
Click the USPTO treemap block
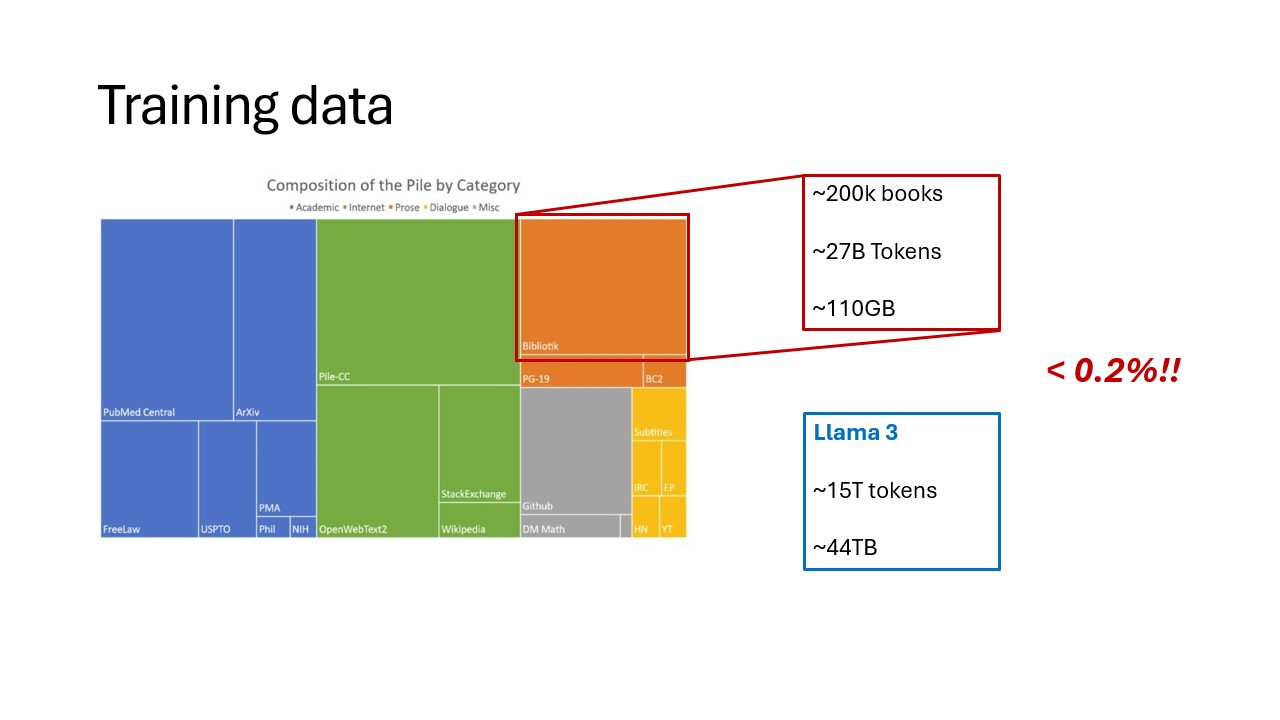pos(227,478)
